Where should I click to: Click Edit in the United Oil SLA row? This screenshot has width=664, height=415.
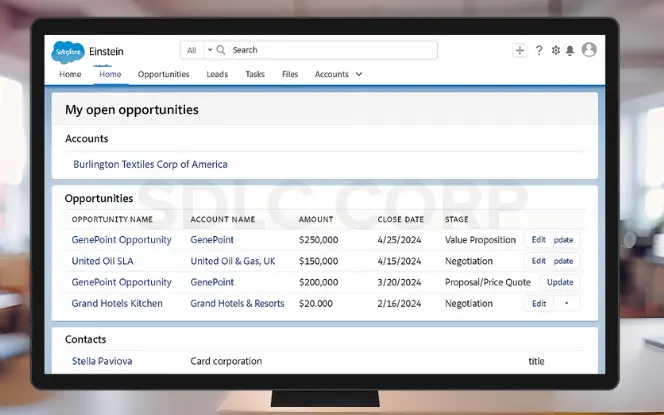[539, 261]
